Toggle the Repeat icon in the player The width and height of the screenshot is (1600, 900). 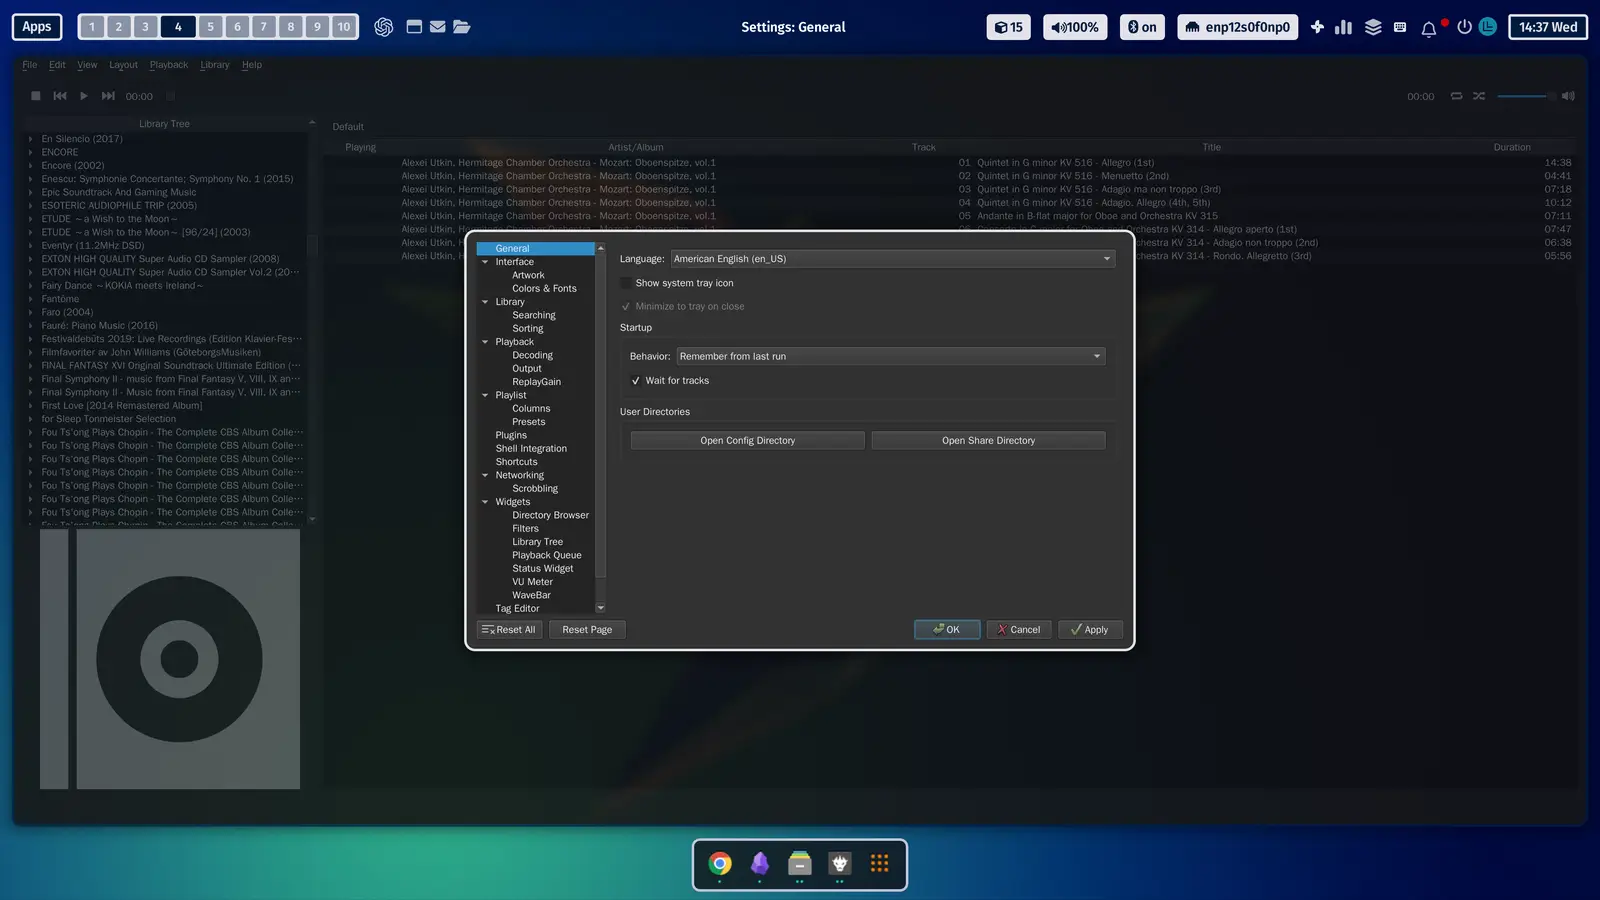[1456, 96]
